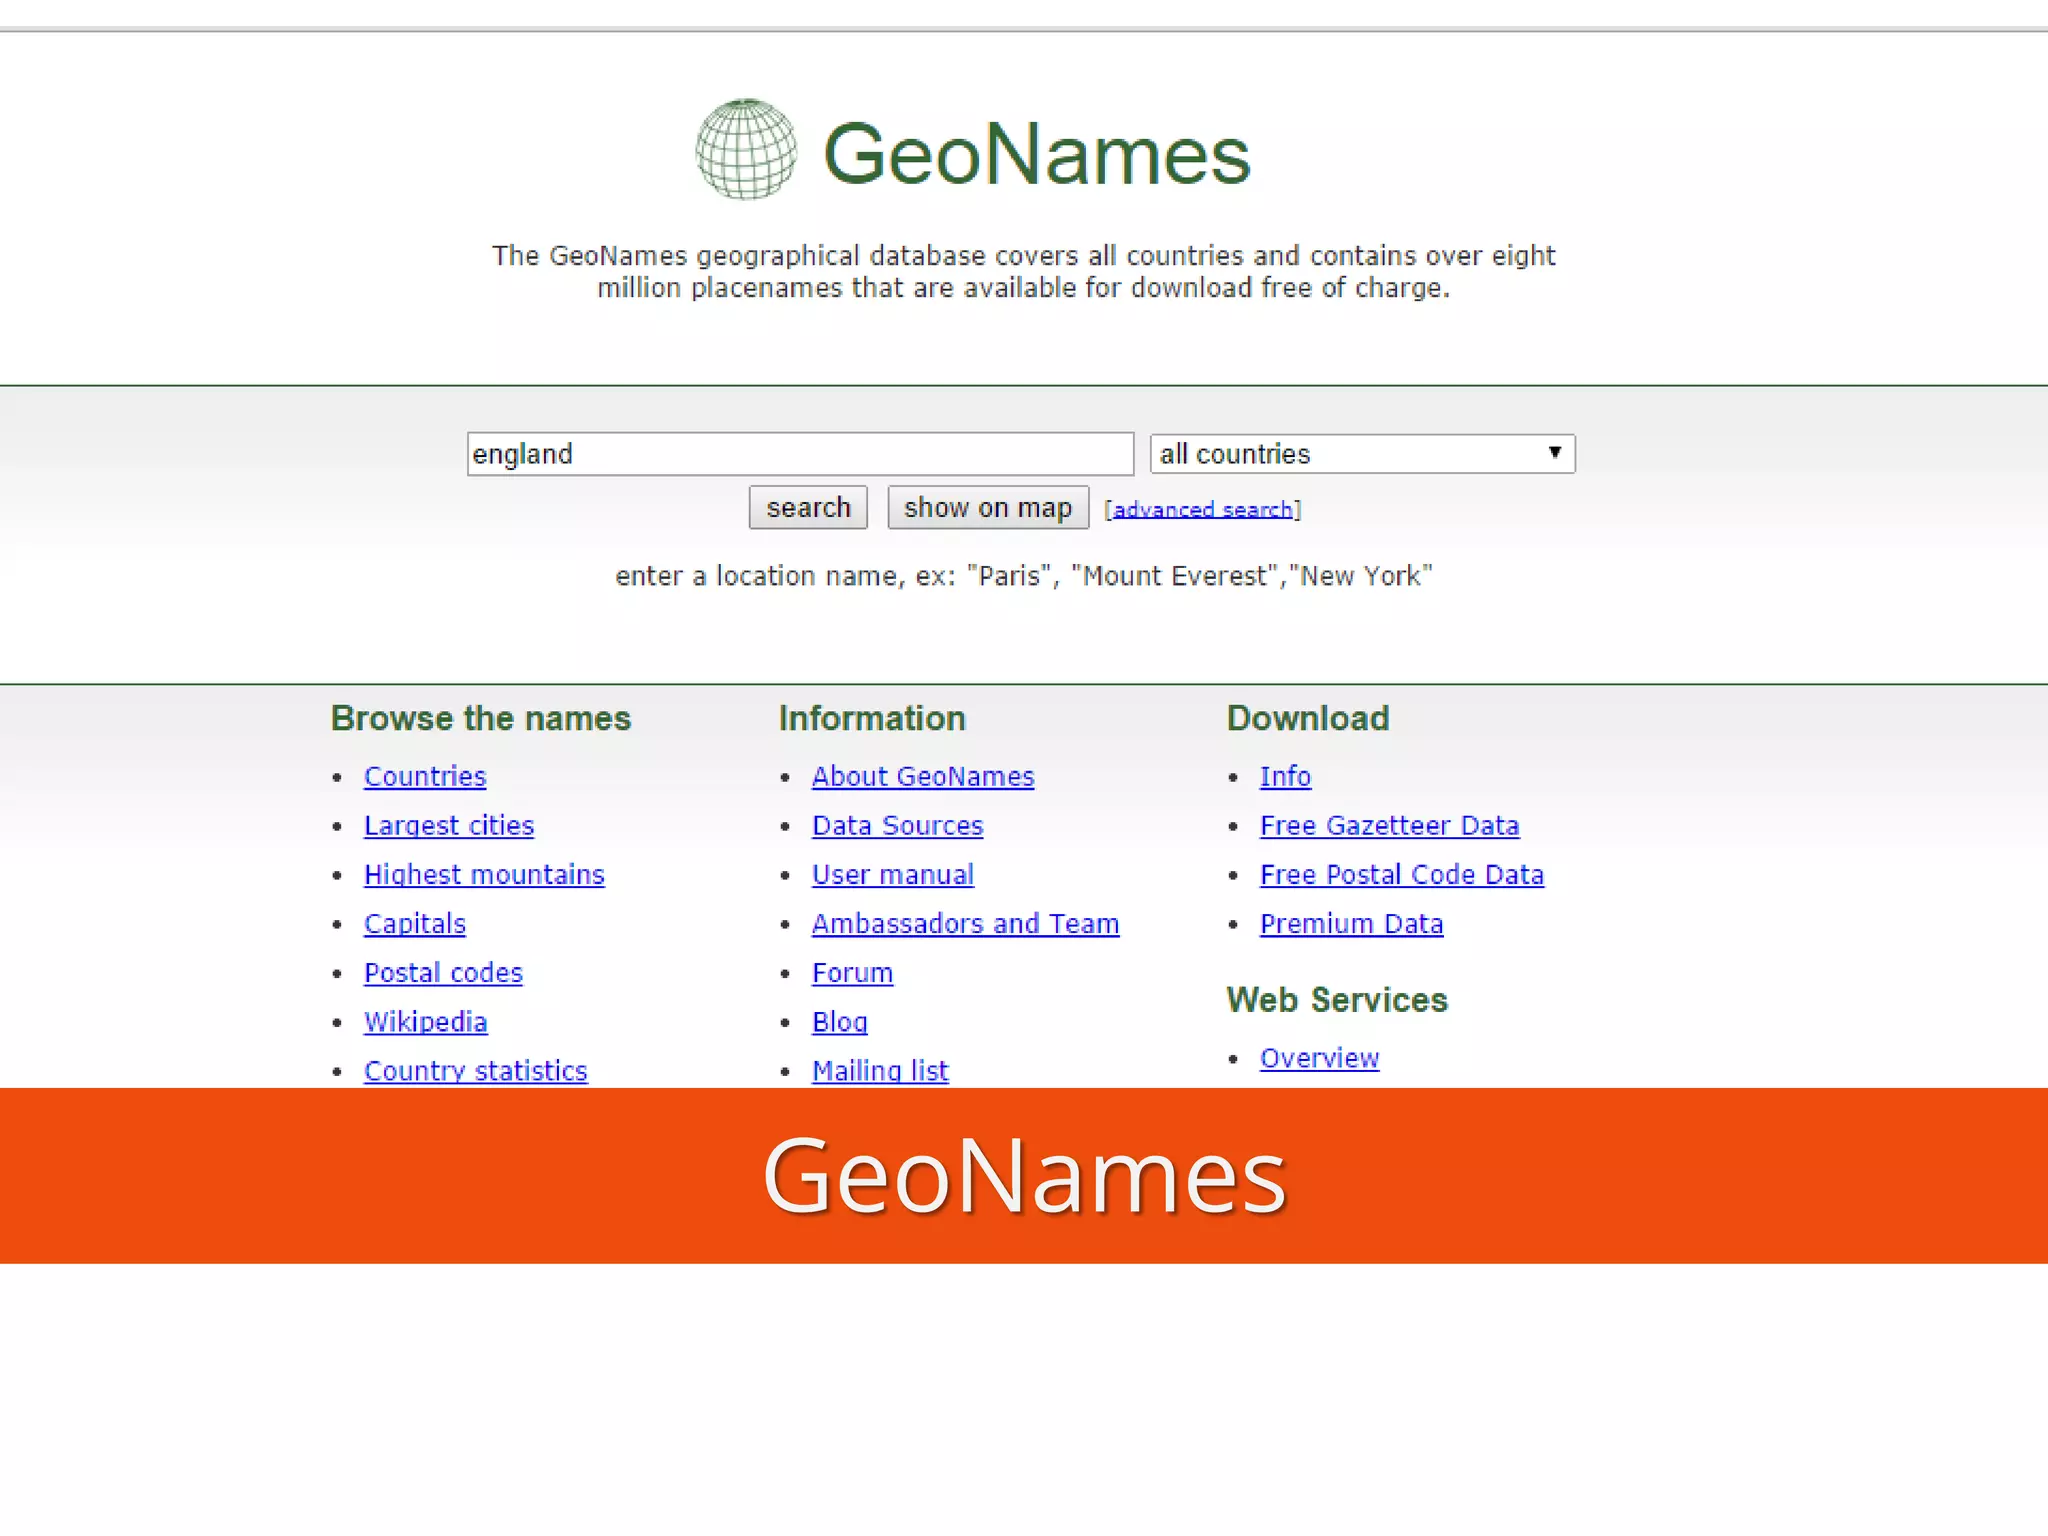Click the "Download" heading
The height and width of the screenshot is (1536, 2048).
point(1308,719)
